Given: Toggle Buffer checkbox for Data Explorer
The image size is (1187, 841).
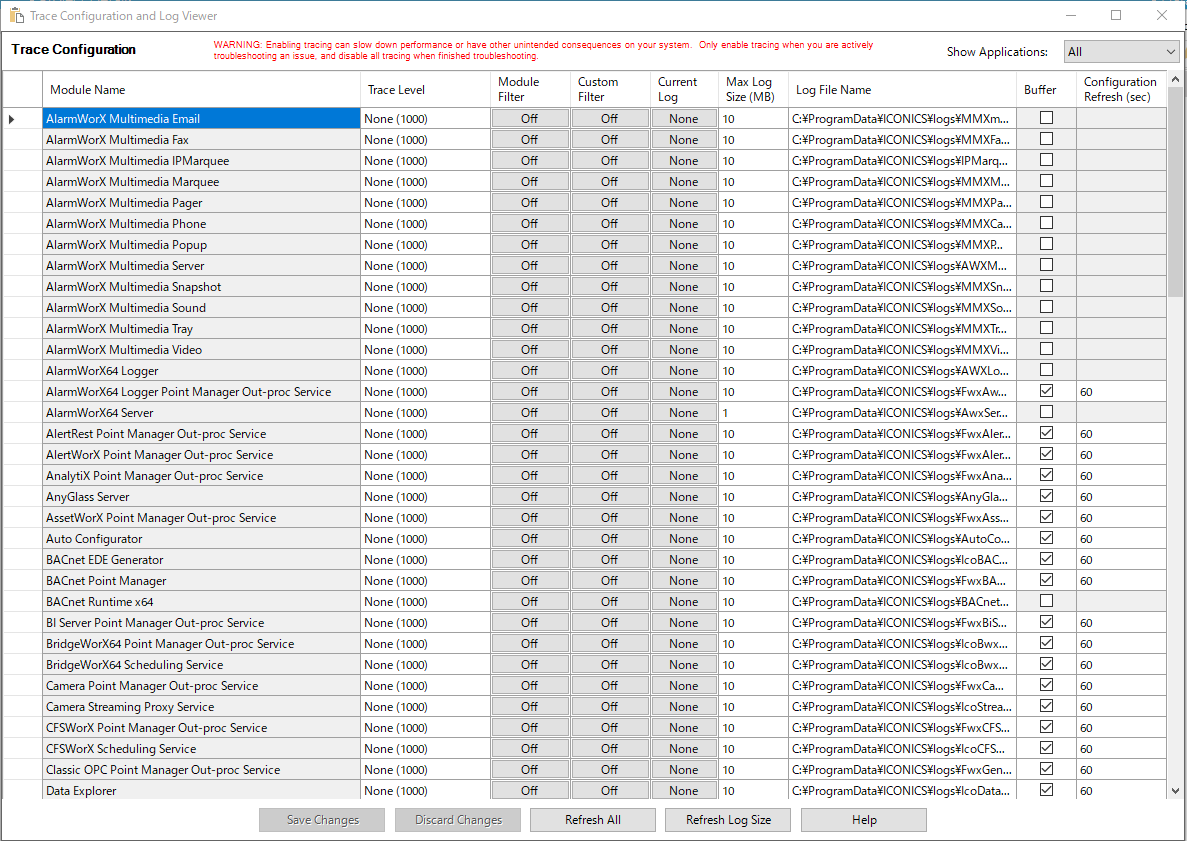Looking at the screenshot, I should tap(1046, 790).
